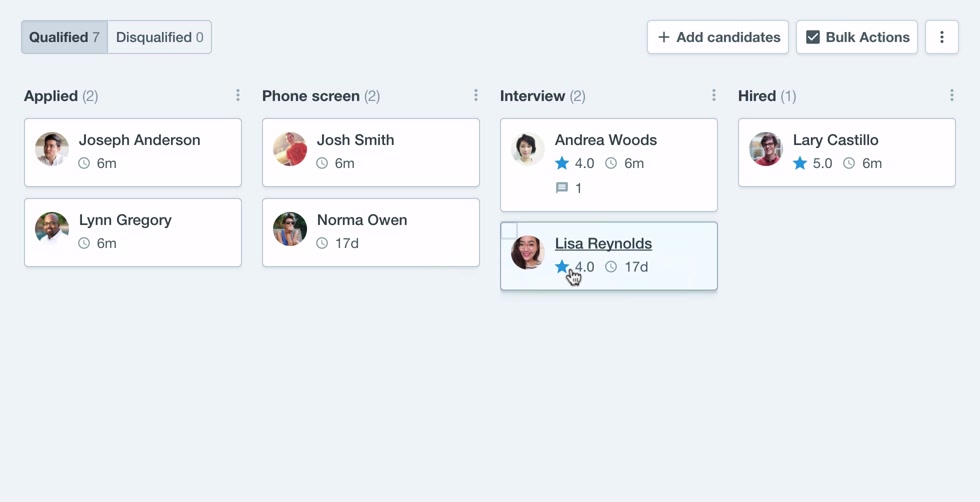Open the Hired column options menu
Image resolution: width=980 pixels, height=502 pixels.
(952, 96)
